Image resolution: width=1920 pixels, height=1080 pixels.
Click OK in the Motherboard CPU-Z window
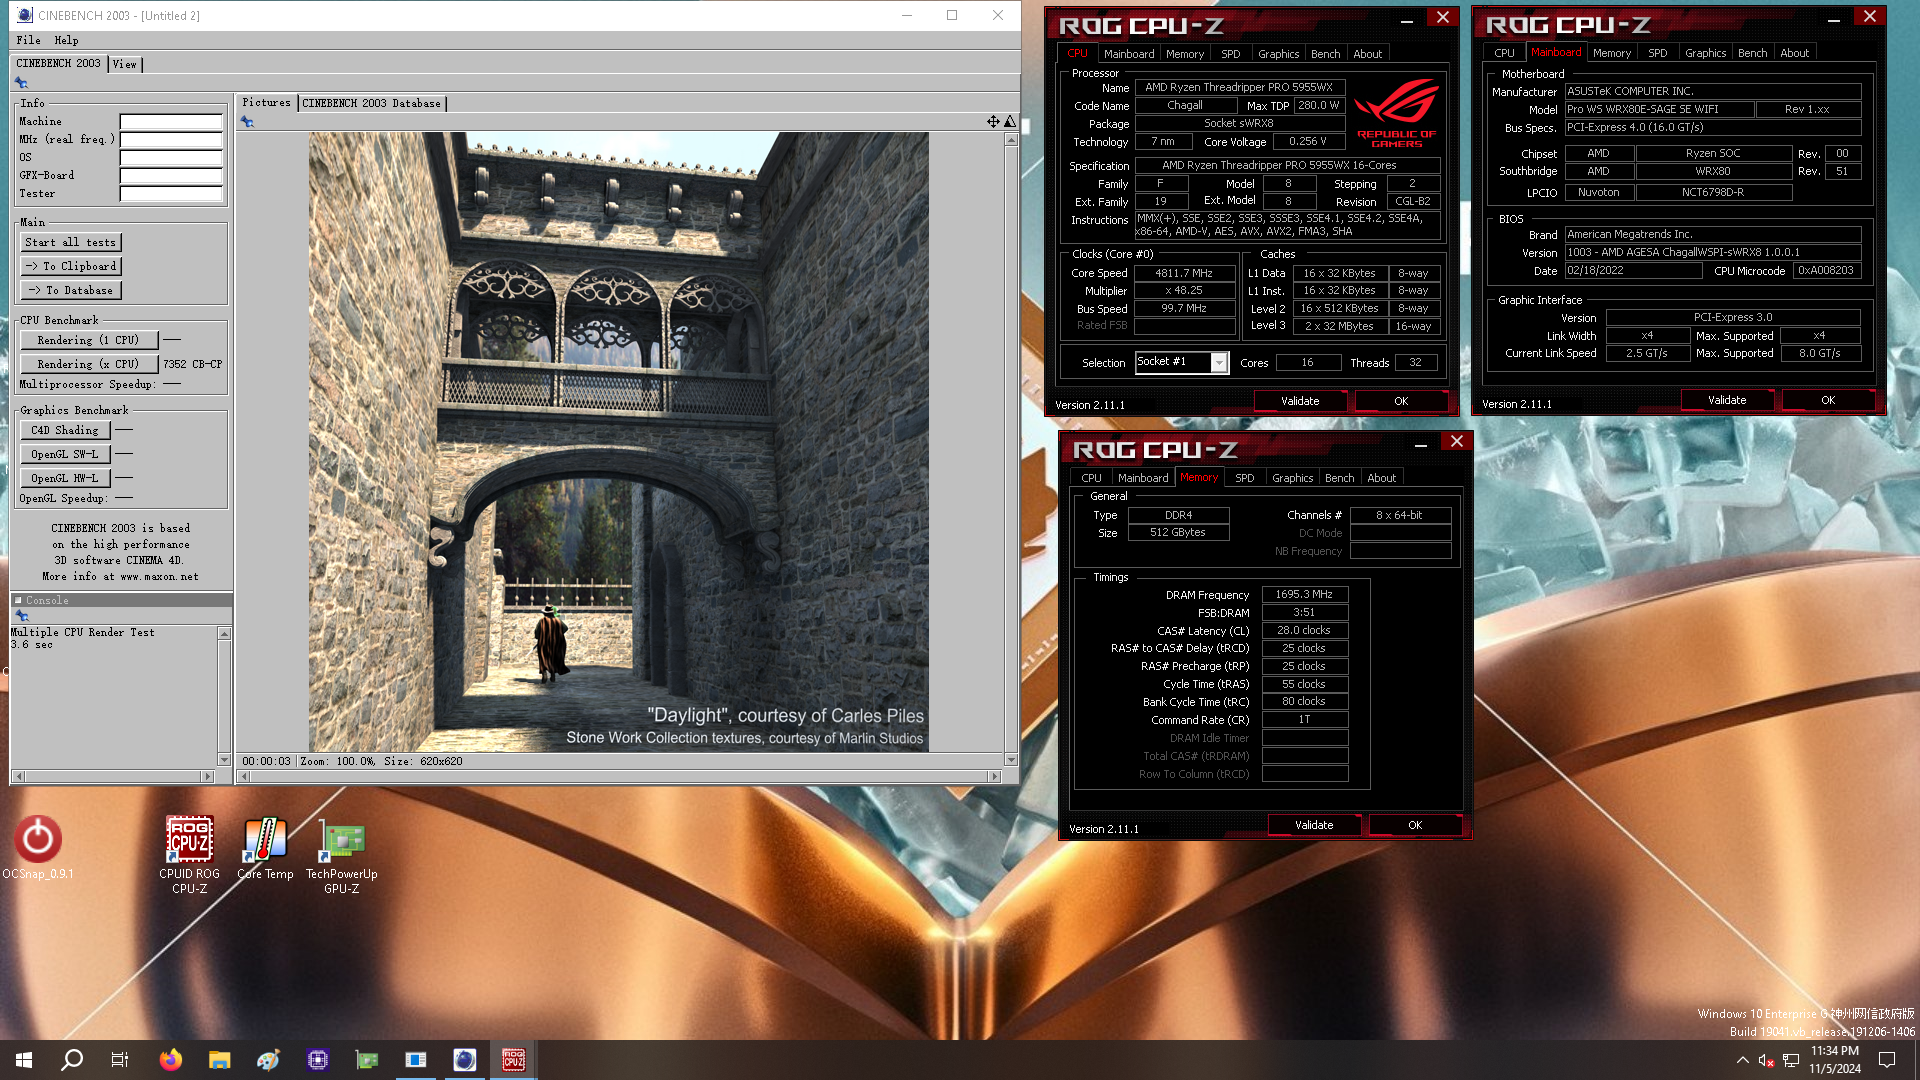point(1828,400)
